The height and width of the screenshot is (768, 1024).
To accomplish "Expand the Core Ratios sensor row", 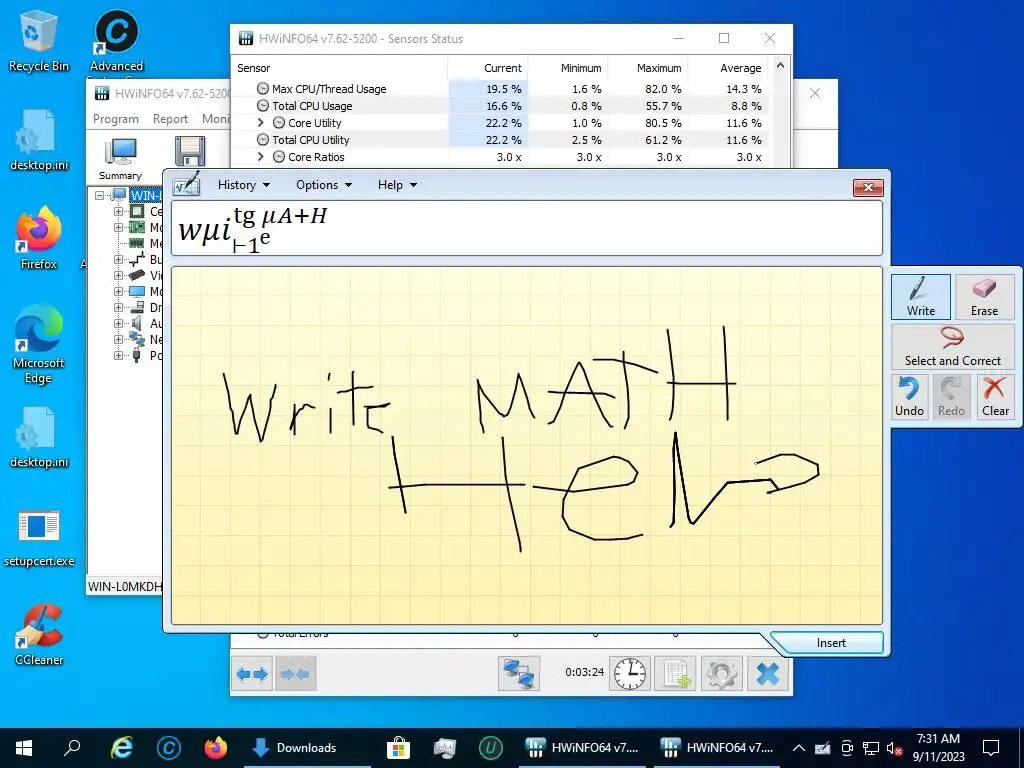I will click(x=261, y=157).
